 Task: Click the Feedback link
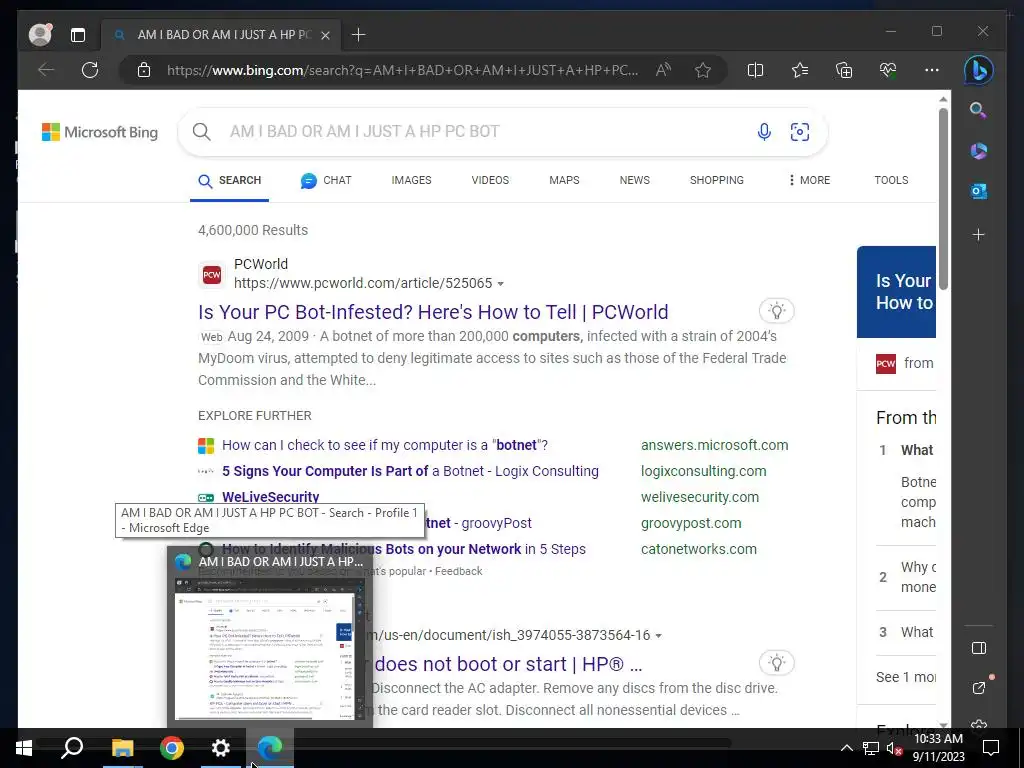click(x=458, y=571)
